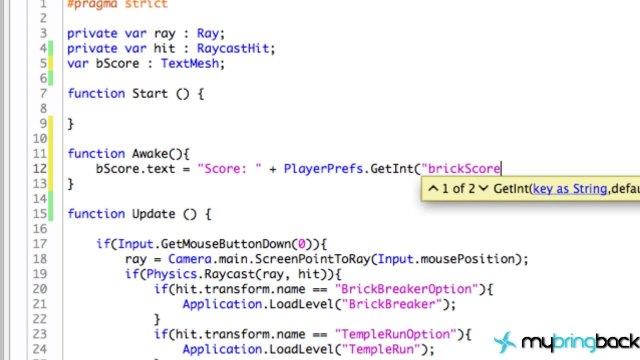This screenshot has height=360, width=640.
Task: Click line number 12 in gutter
Action: point(40,169)
